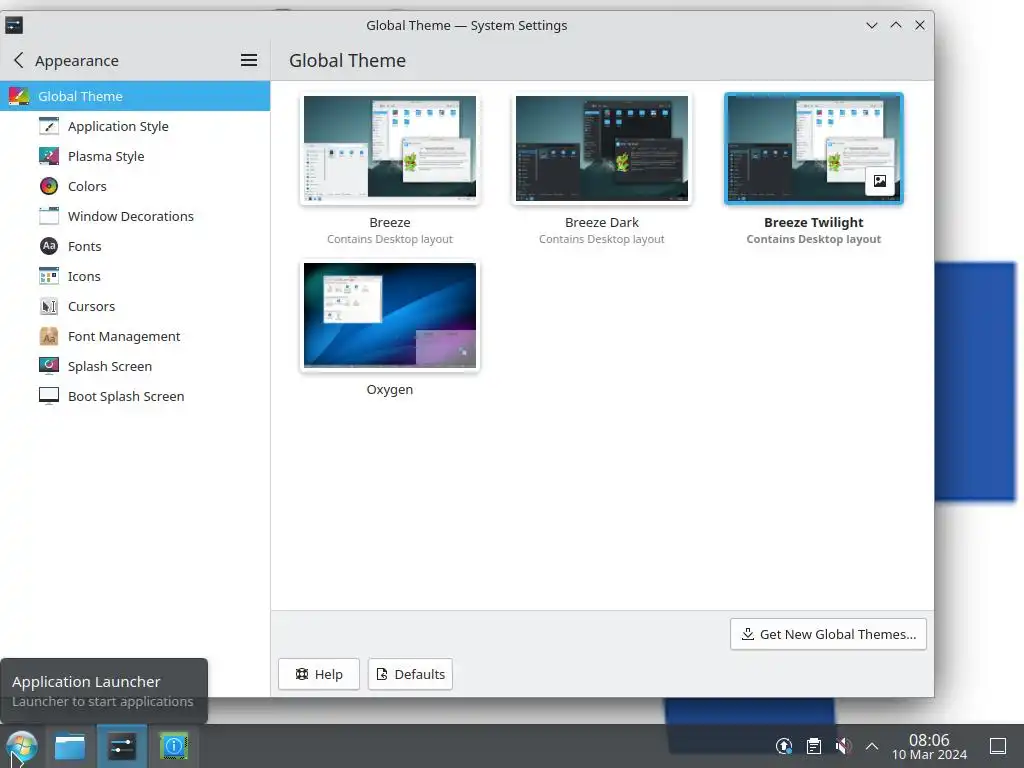The image size is (1024, 768).
Task: Click the Fonts 'Aa' icon
Action: tap(49, 246)
